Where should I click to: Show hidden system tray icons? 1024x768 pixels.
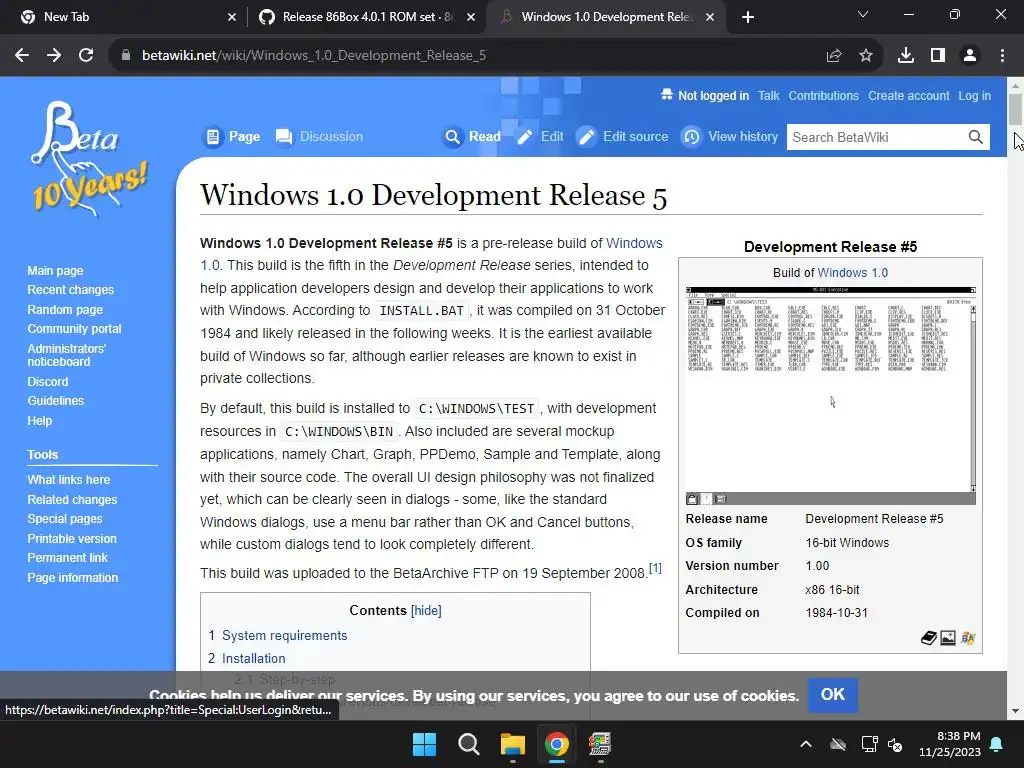pos(806,744)
